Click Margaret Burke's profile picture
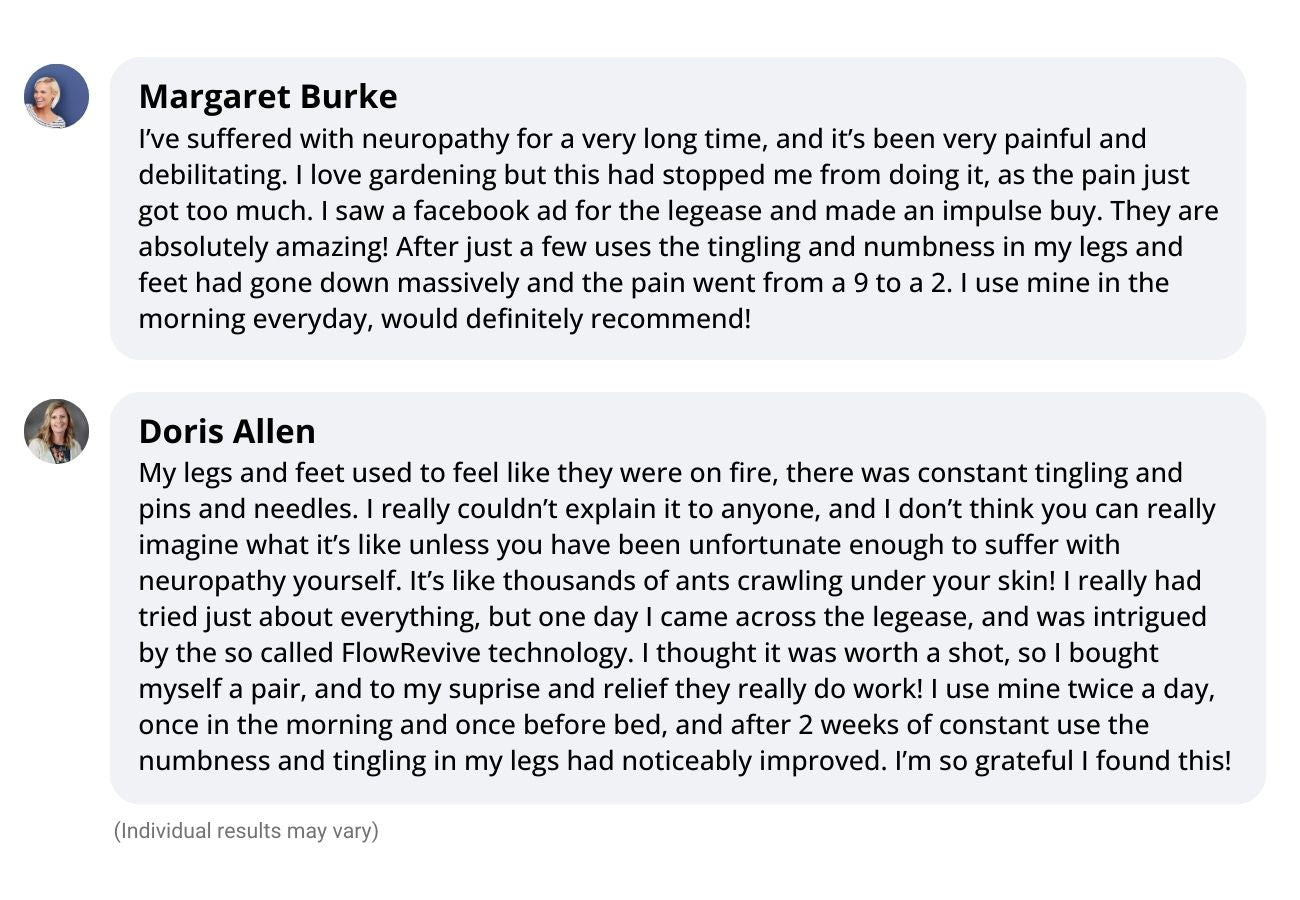Image resolution: width=1300 pixels, height=900 pixels. tap(56, 96)
